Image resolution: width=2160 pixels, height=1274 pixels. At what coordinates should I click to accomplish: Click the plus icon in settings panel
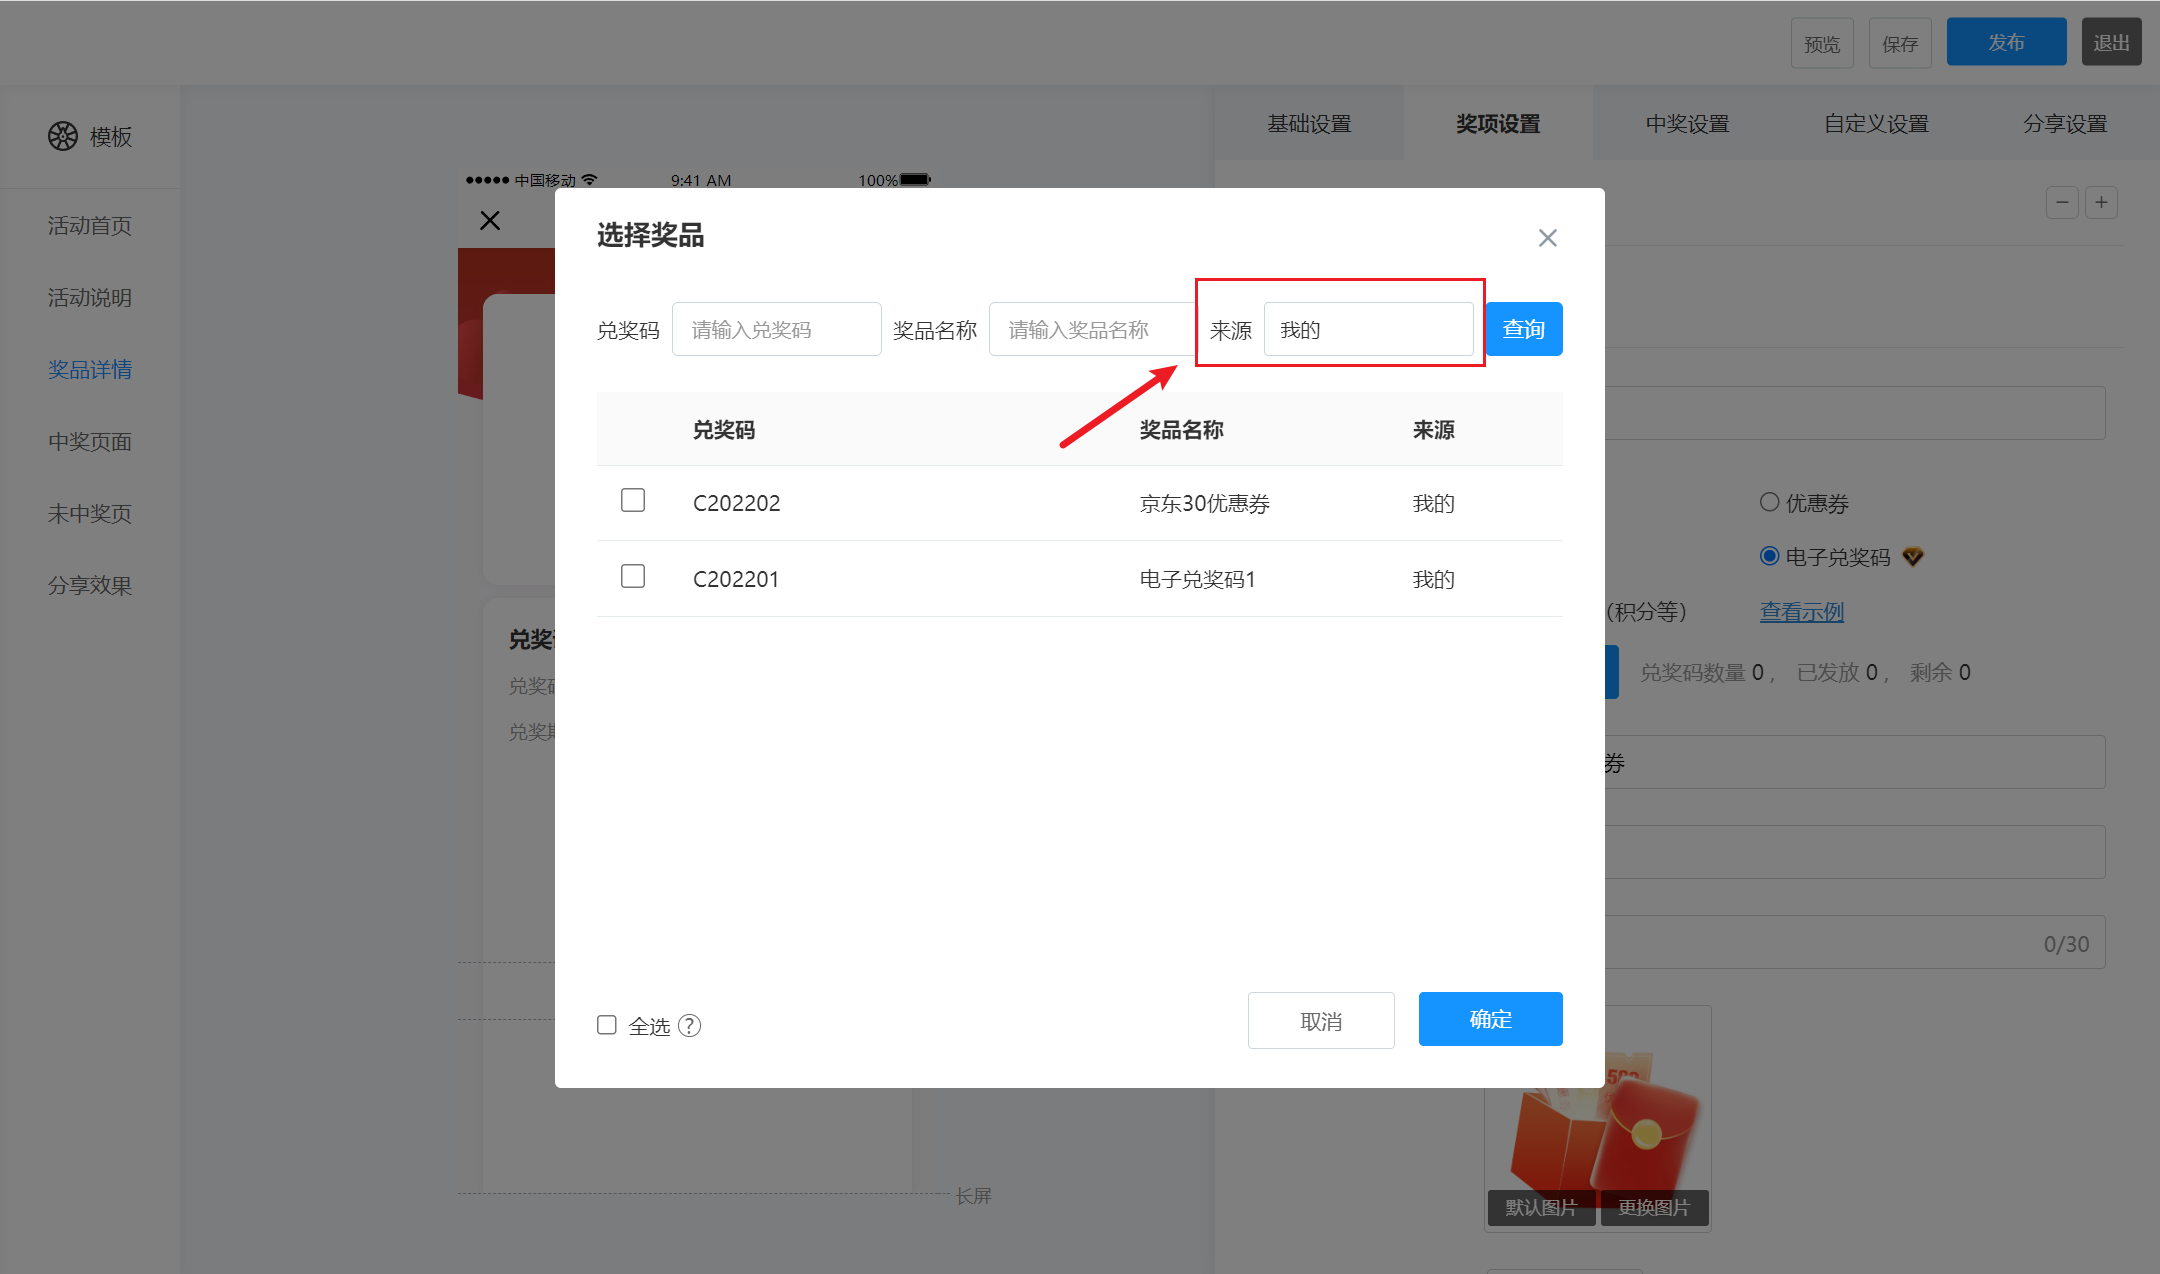click(x=2102, y=203)
